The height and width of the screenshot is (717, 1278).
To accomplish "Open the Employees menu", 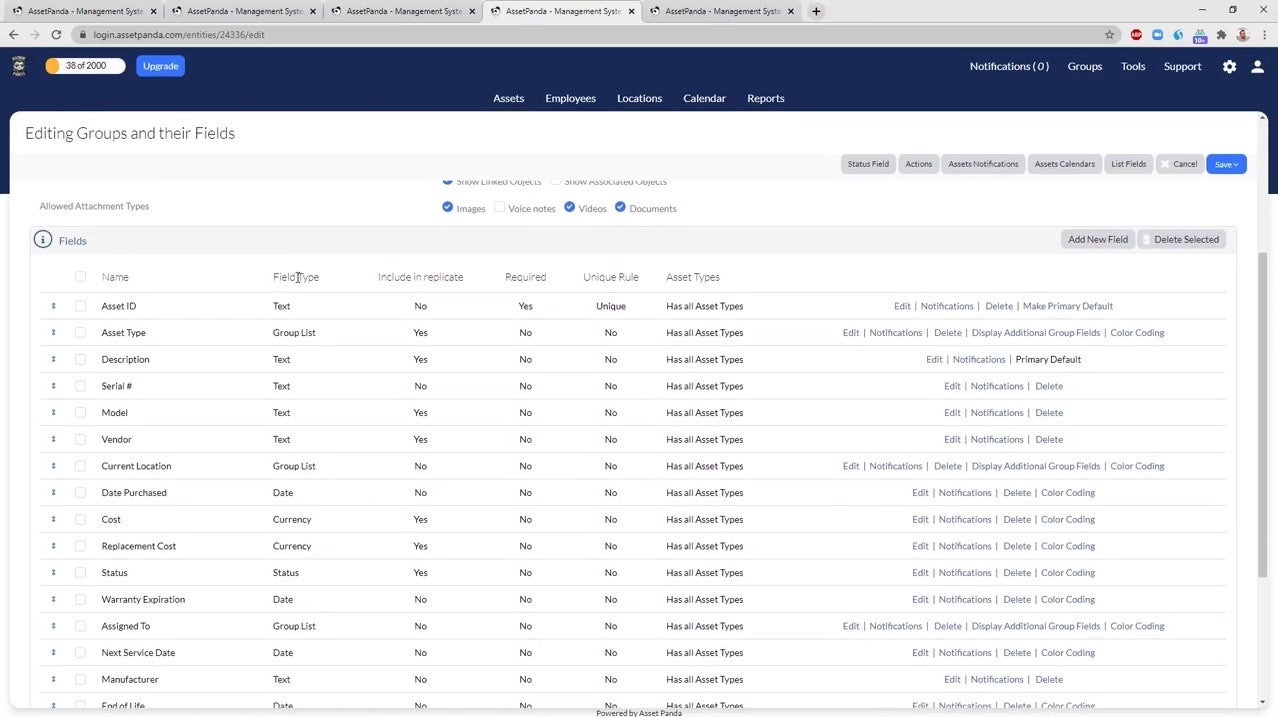I will [570, 98].
